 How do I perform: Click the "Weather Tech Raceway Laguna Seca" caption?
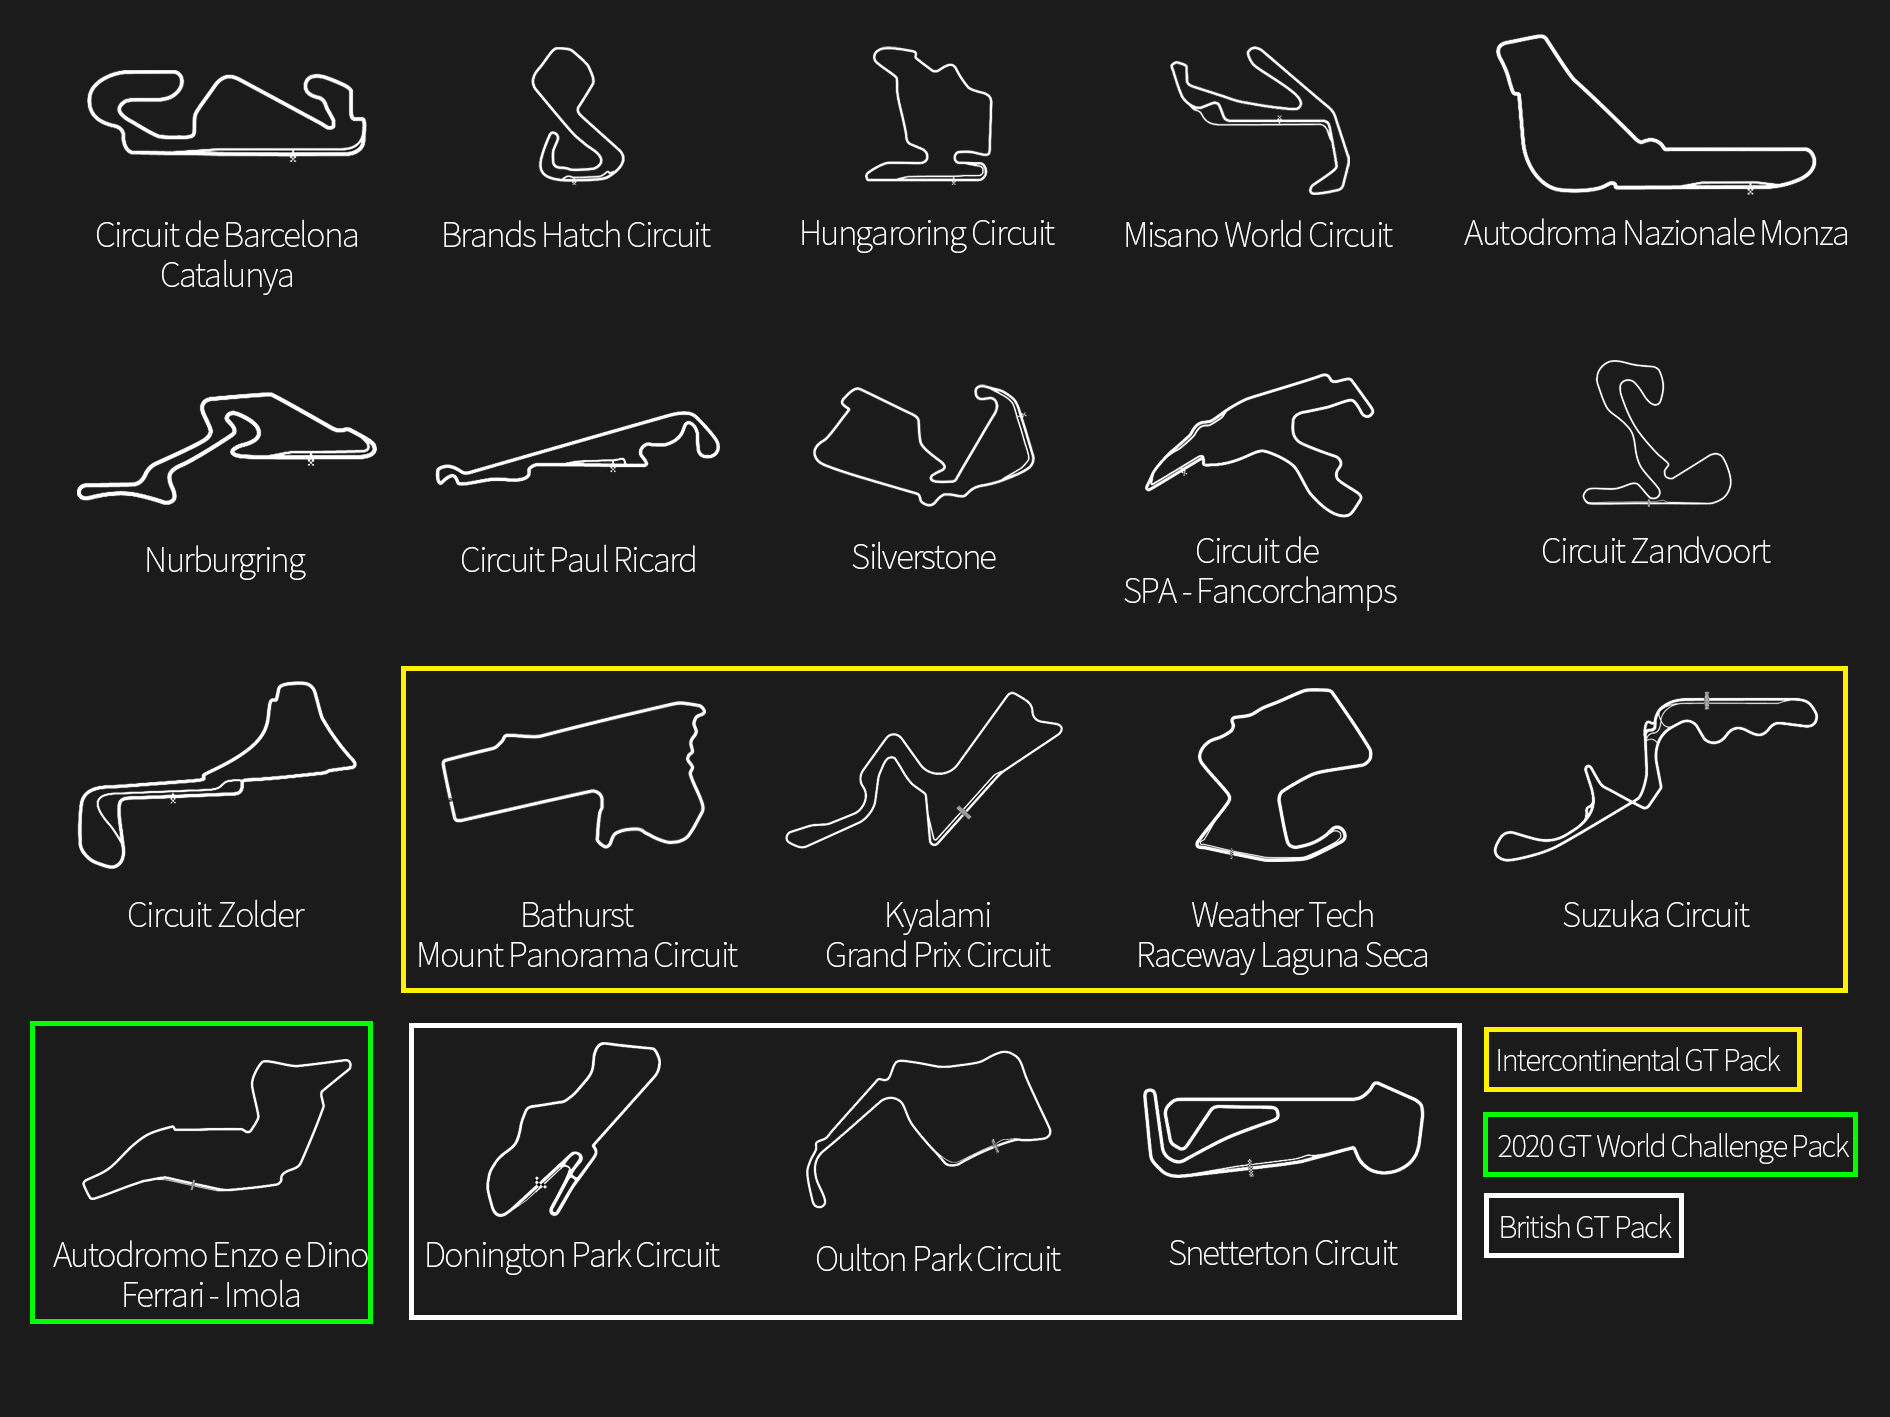tap(1283, 935)
